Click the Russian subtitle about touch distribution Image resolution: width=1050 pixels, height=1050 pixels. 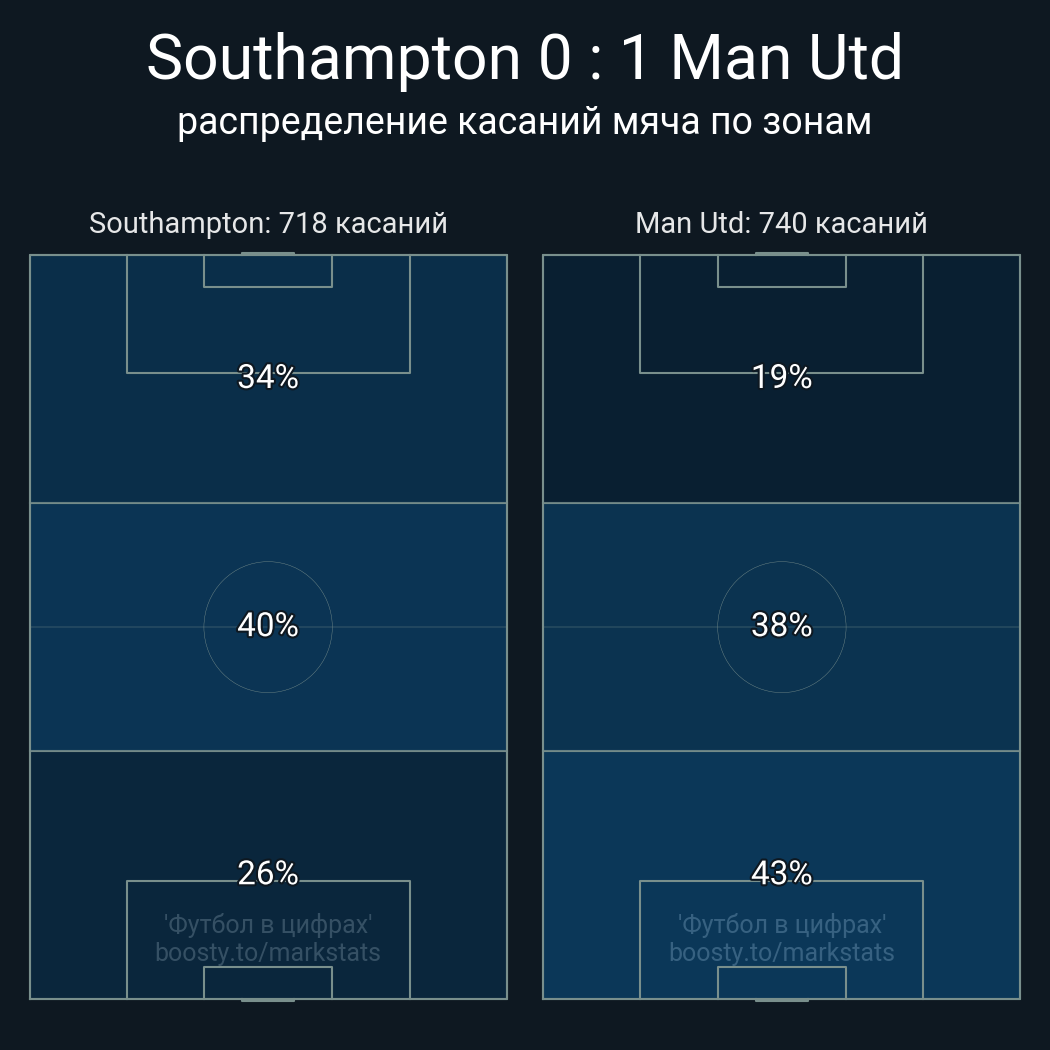(524, 121)
